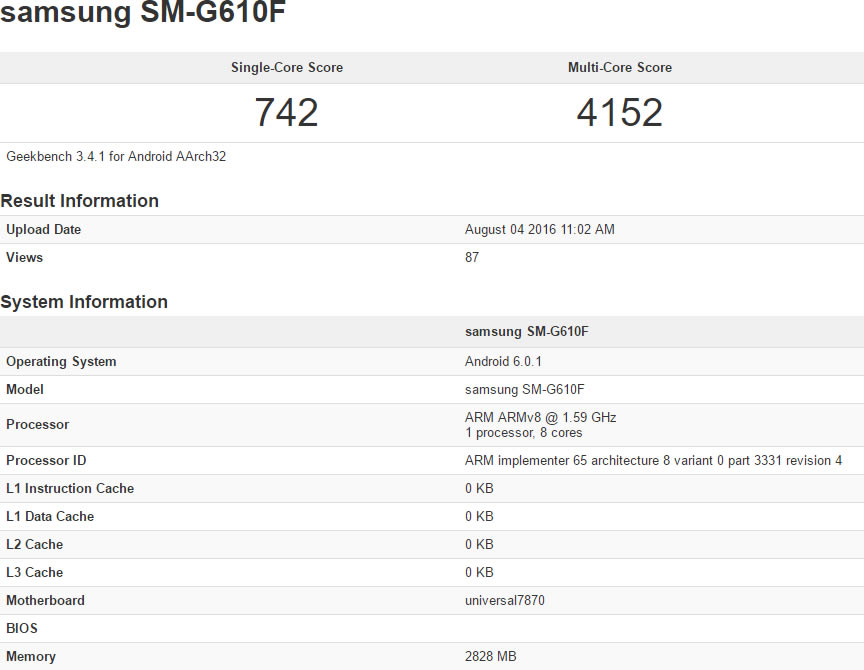Select the multi-core score value 4152
864x670 pixels.
(x=620, y=112)
